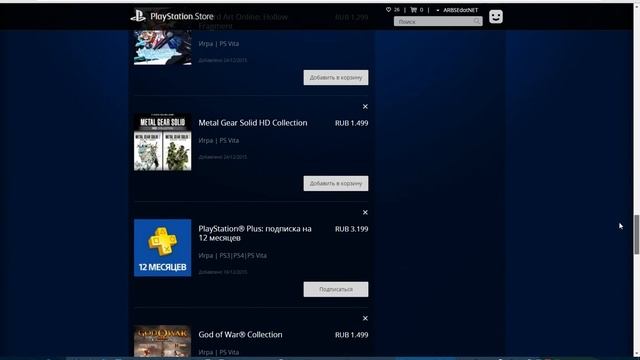Click the RUB 1.499 price of God of War
The height and width of the screenshot is (360, 640).
point(351,335)
